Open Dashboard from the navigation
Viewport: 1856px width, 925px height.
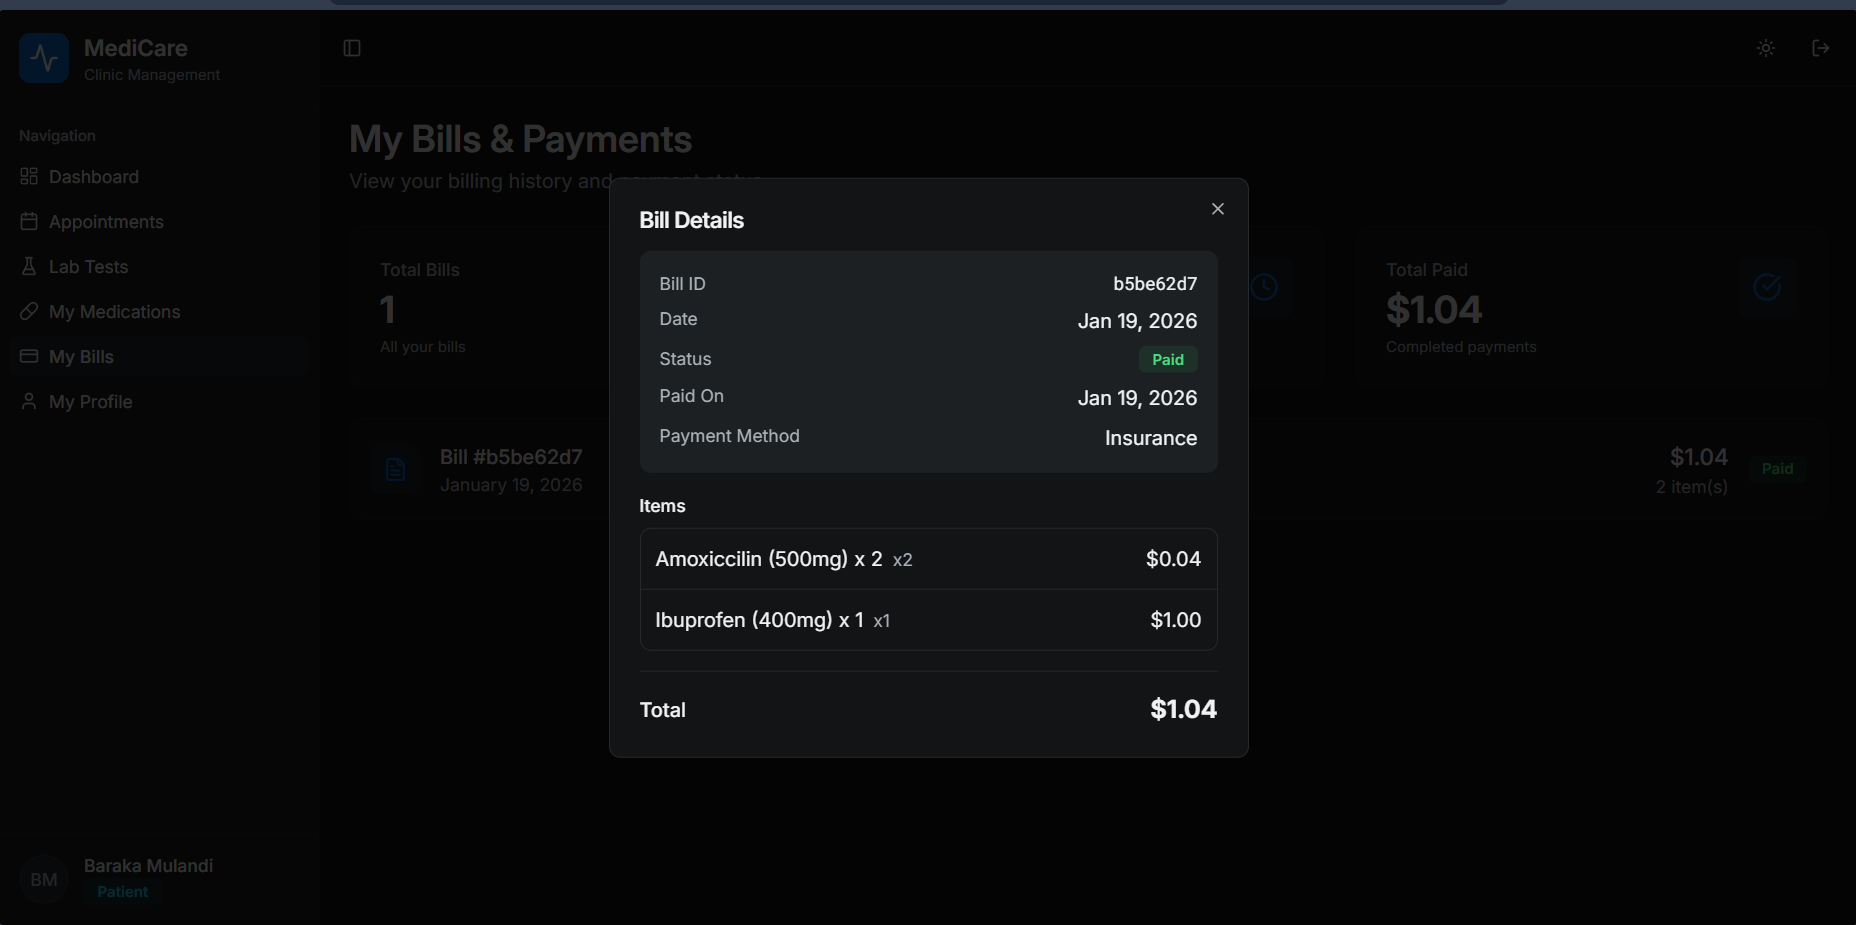(x=94, y=177)
